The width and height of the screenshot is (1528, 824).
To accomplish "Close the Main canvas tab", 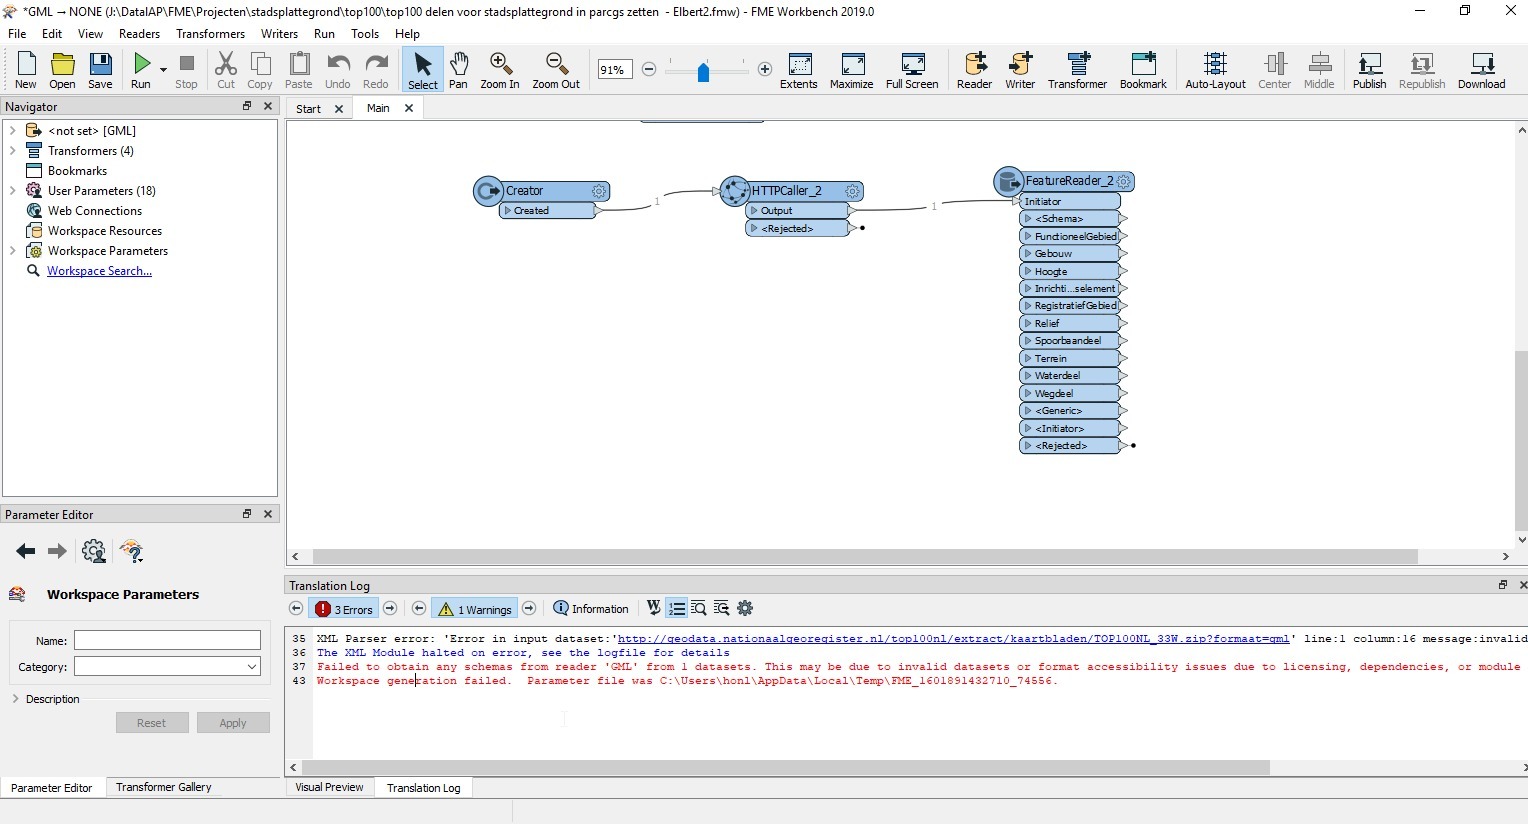I will point(408,108).
